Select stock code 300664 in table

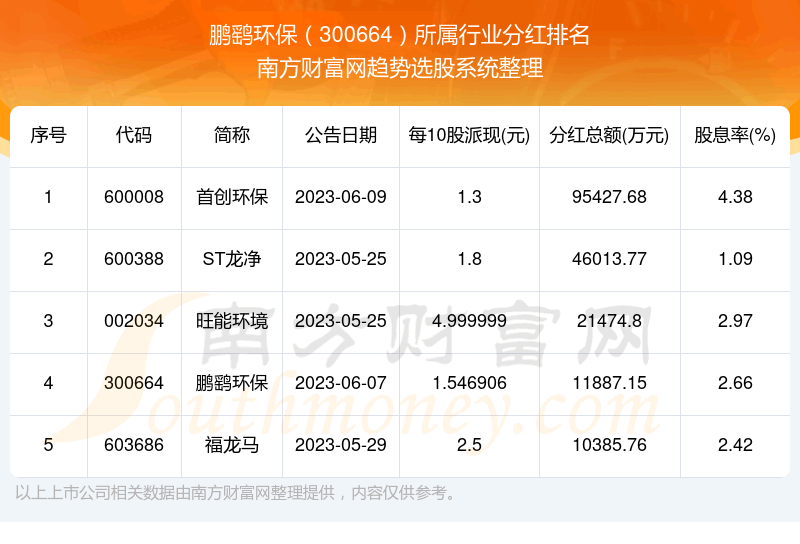(134, 383)
